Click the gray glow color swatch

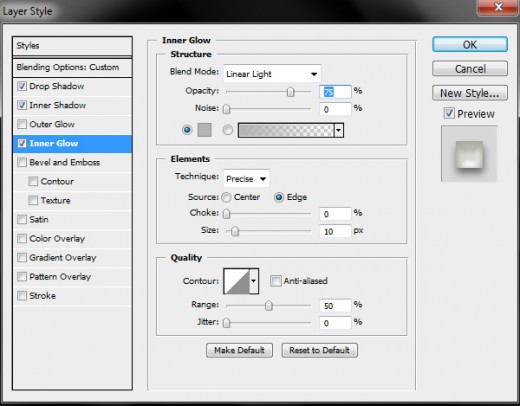coord(204,130)
